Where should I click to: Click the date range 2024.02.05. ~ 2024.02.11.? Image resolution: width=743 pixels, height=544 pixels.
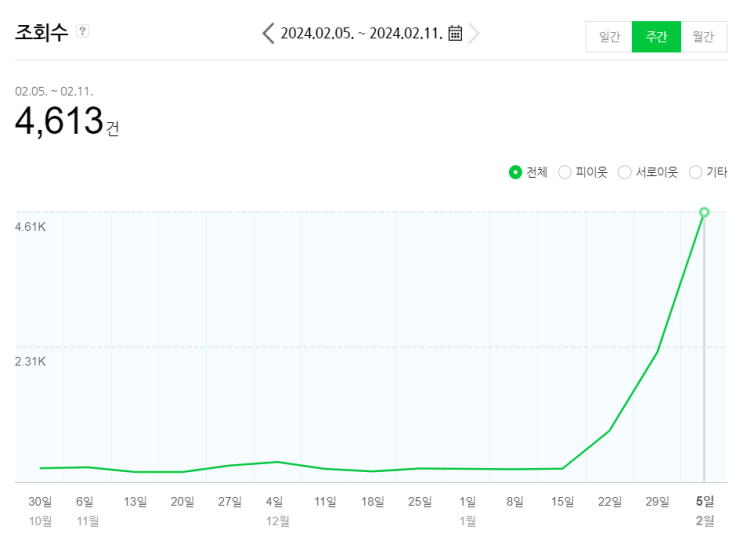[362, 34]
